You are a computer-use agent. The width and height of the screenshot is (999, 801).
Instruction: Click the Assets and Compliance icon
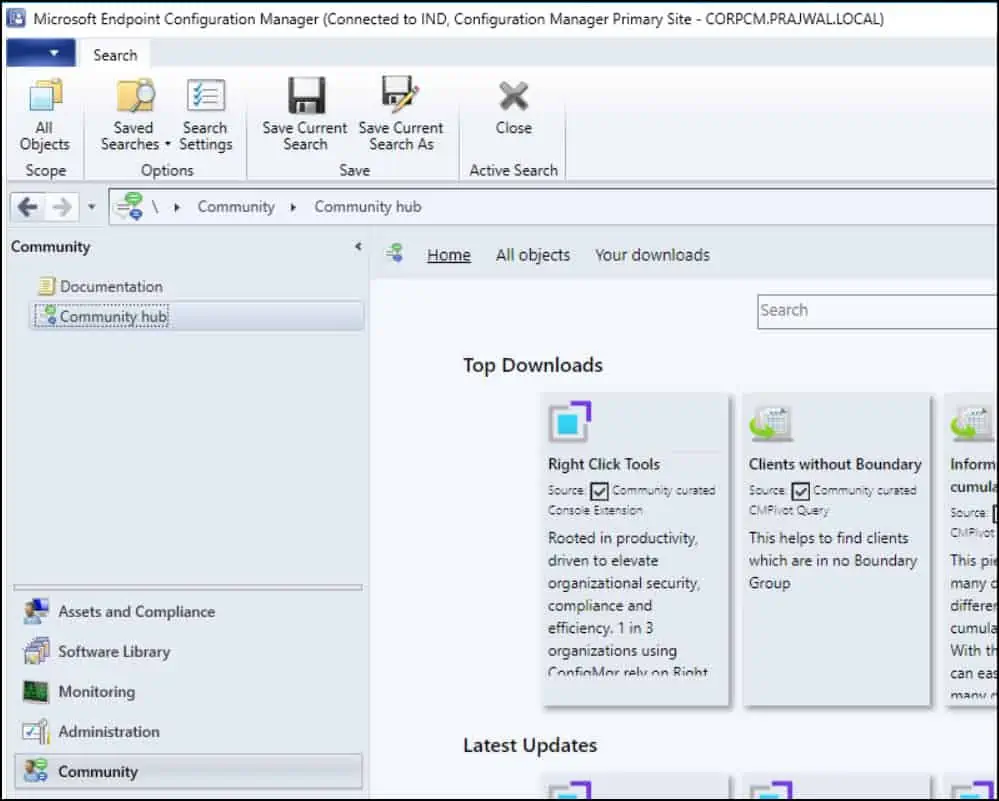[36, 611]
